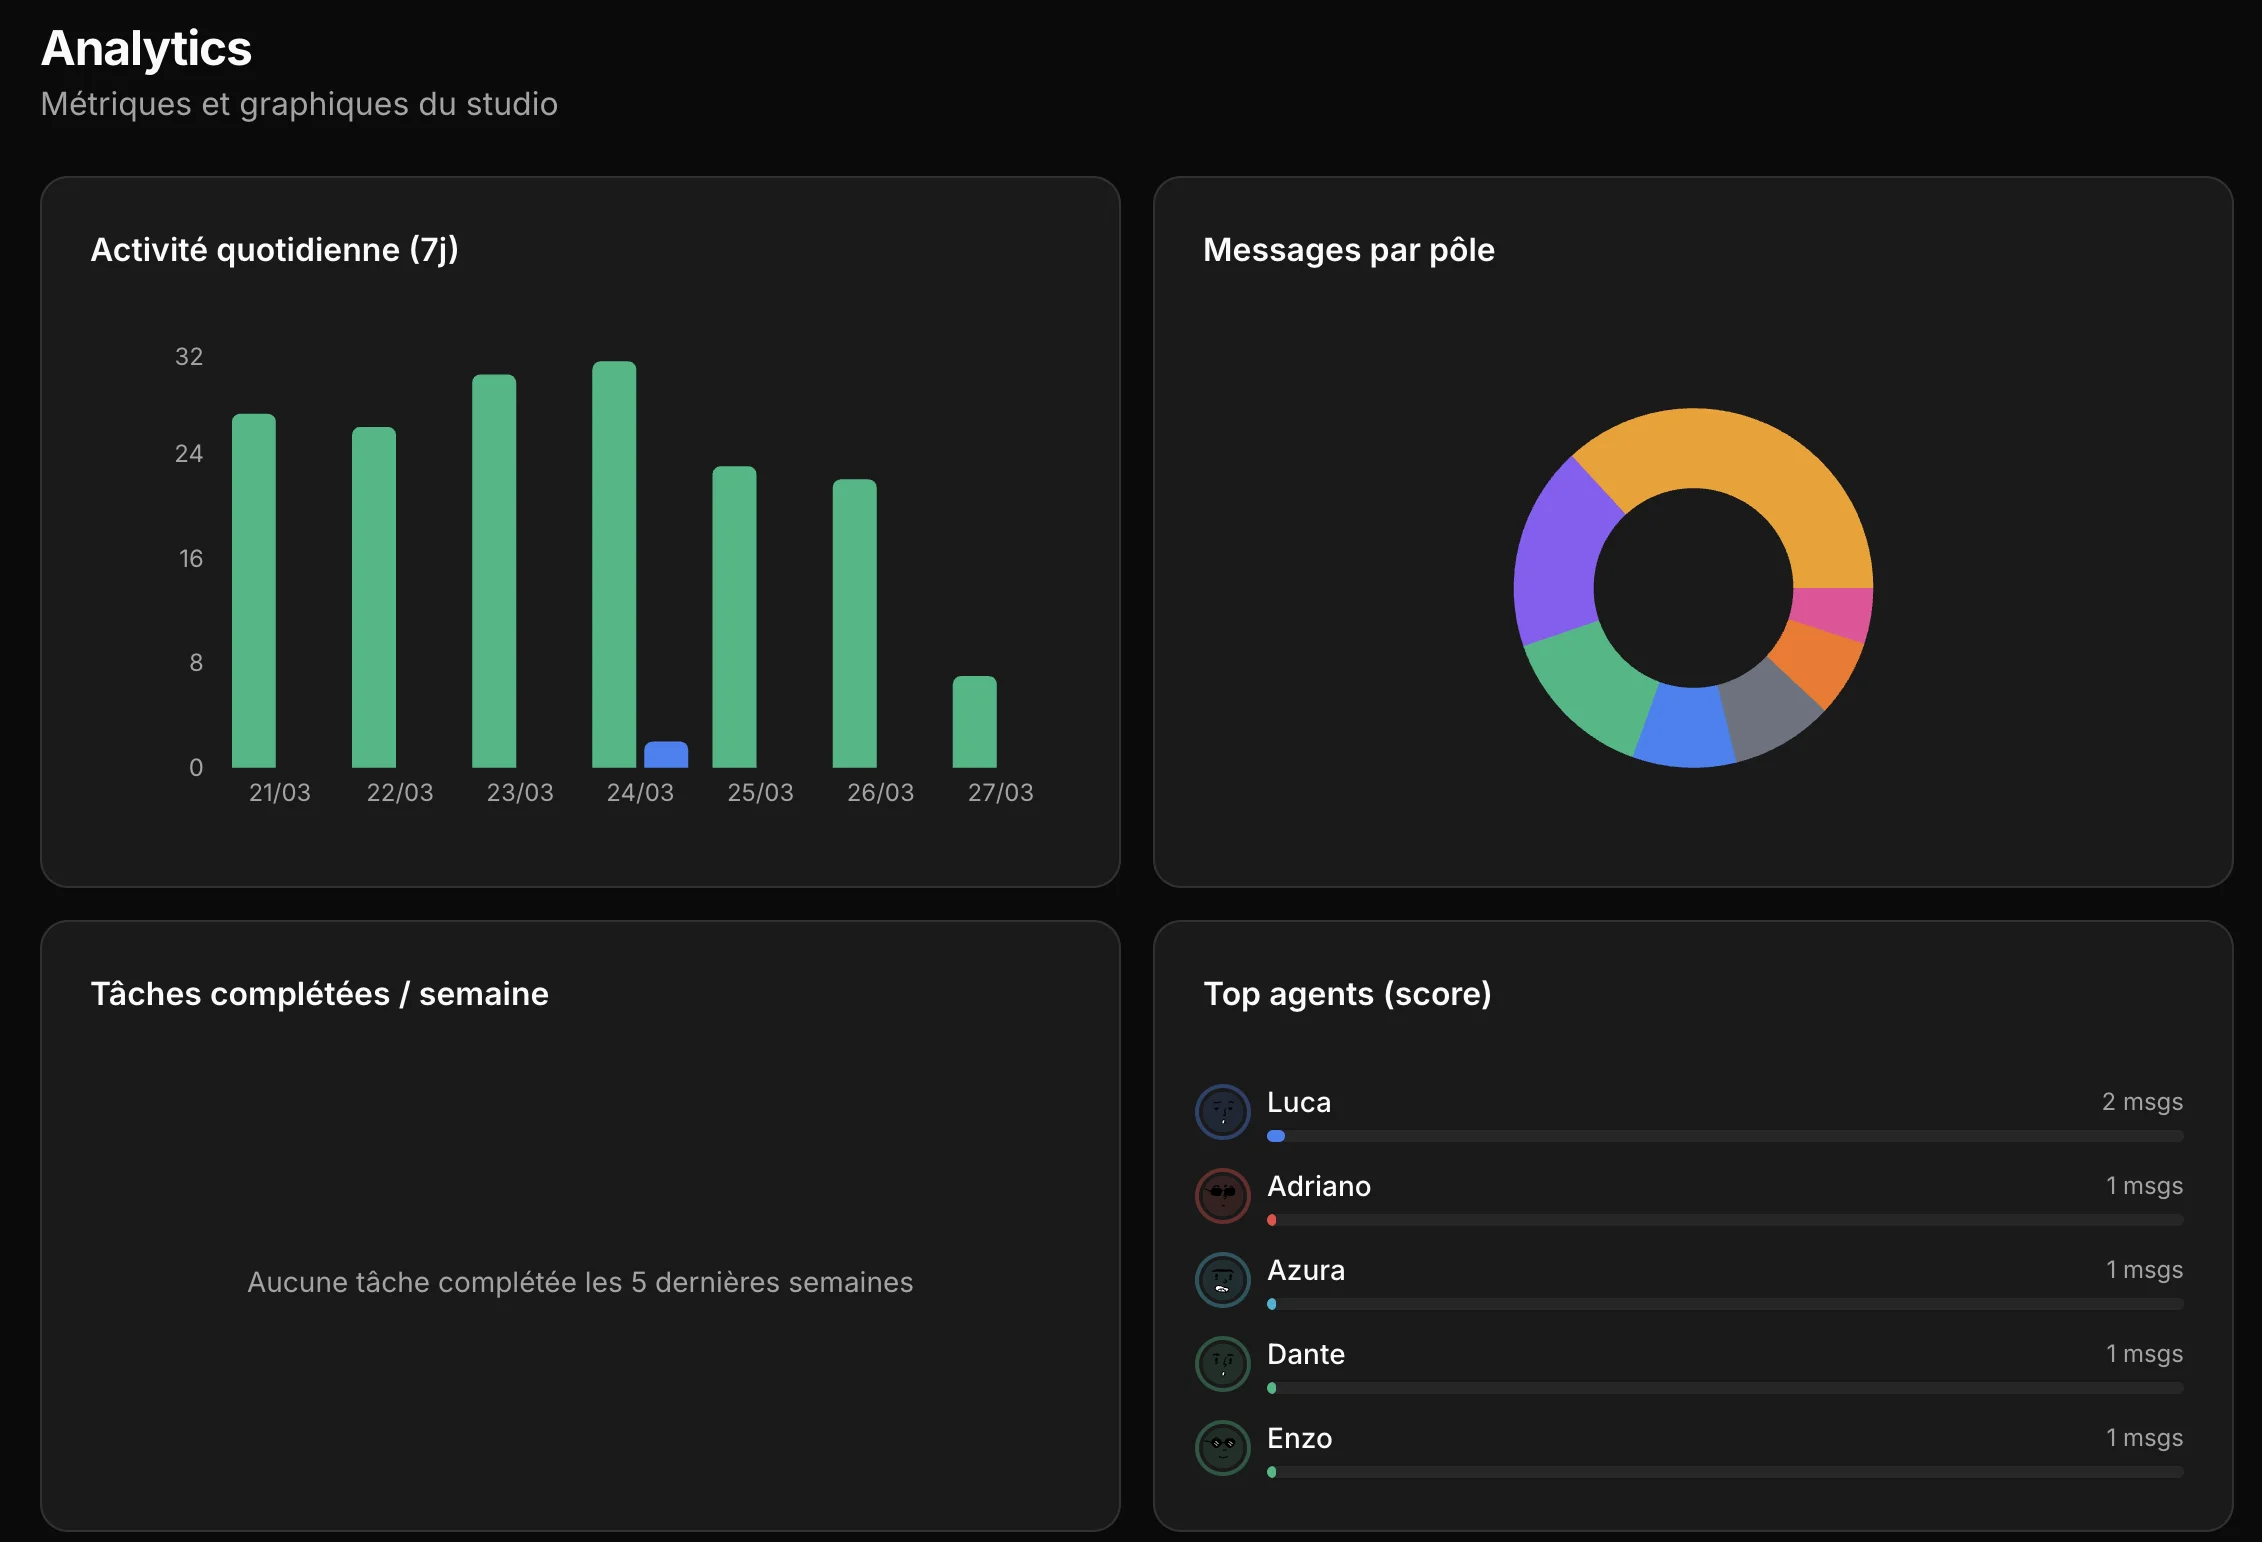Click the Analytics page title
The image size is (2262, 1542).
146,46
